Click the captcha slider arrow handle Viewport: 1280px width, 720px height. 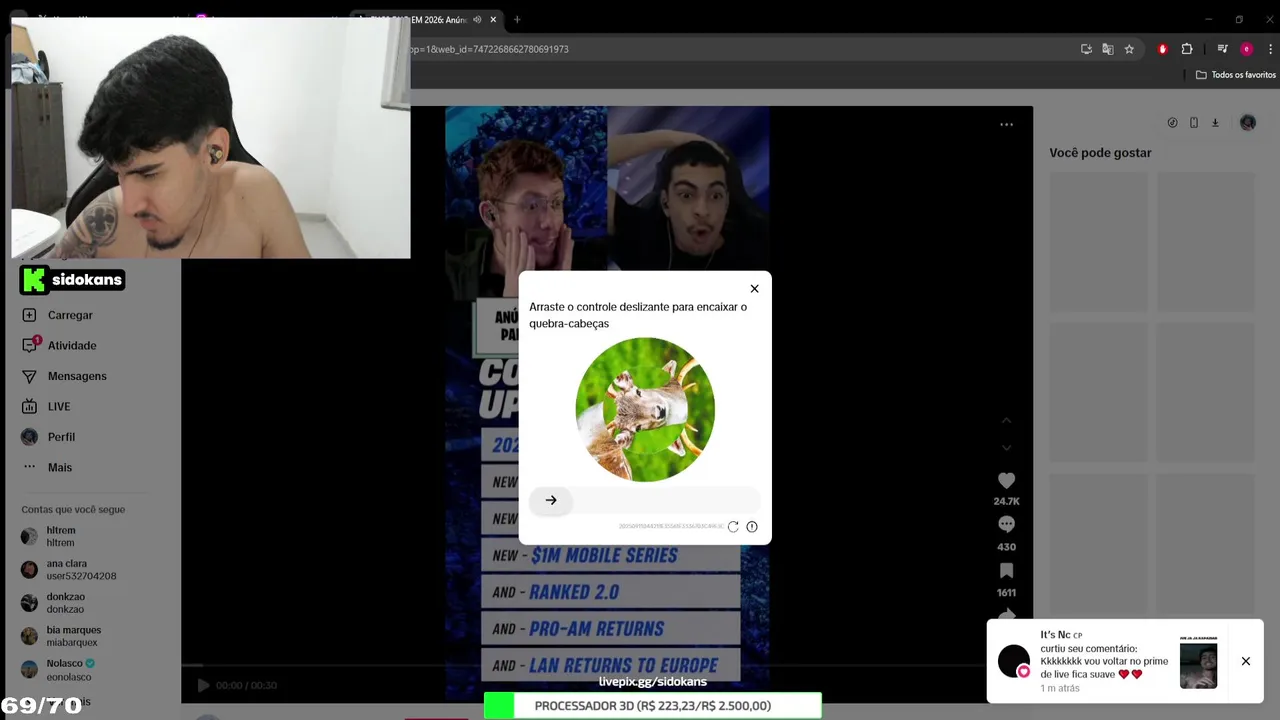[551, 500]
